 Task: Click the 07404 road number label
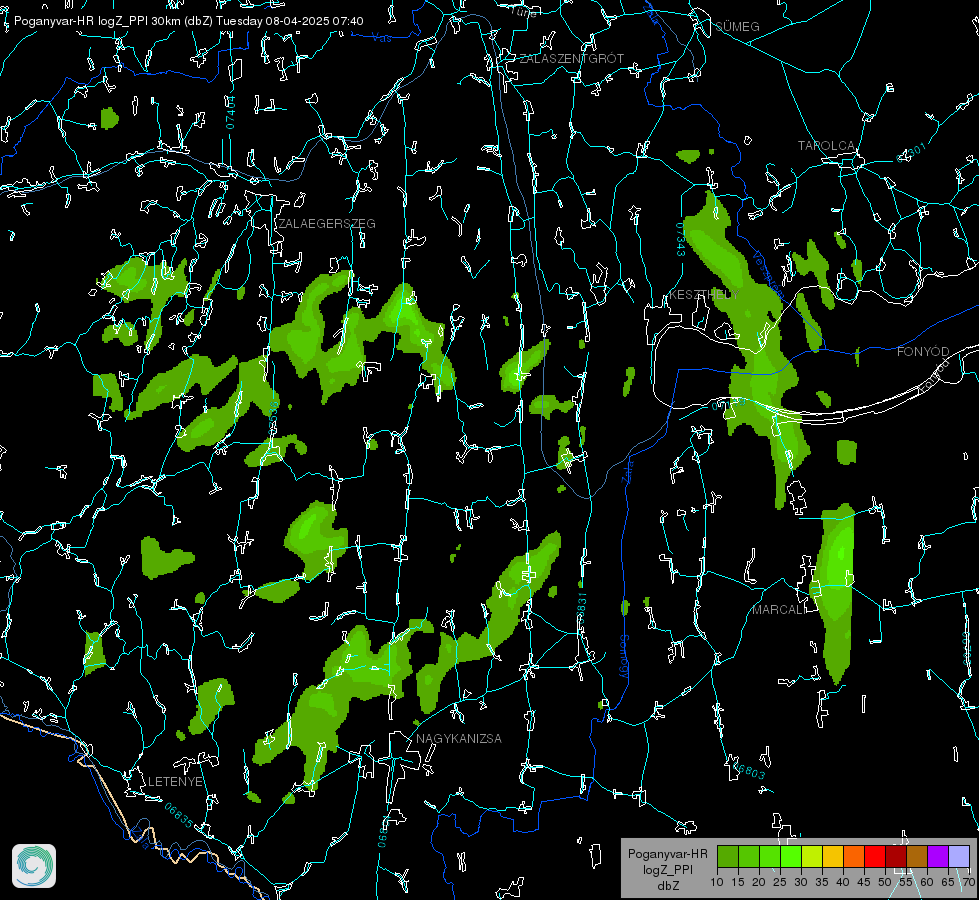[230, 112]
